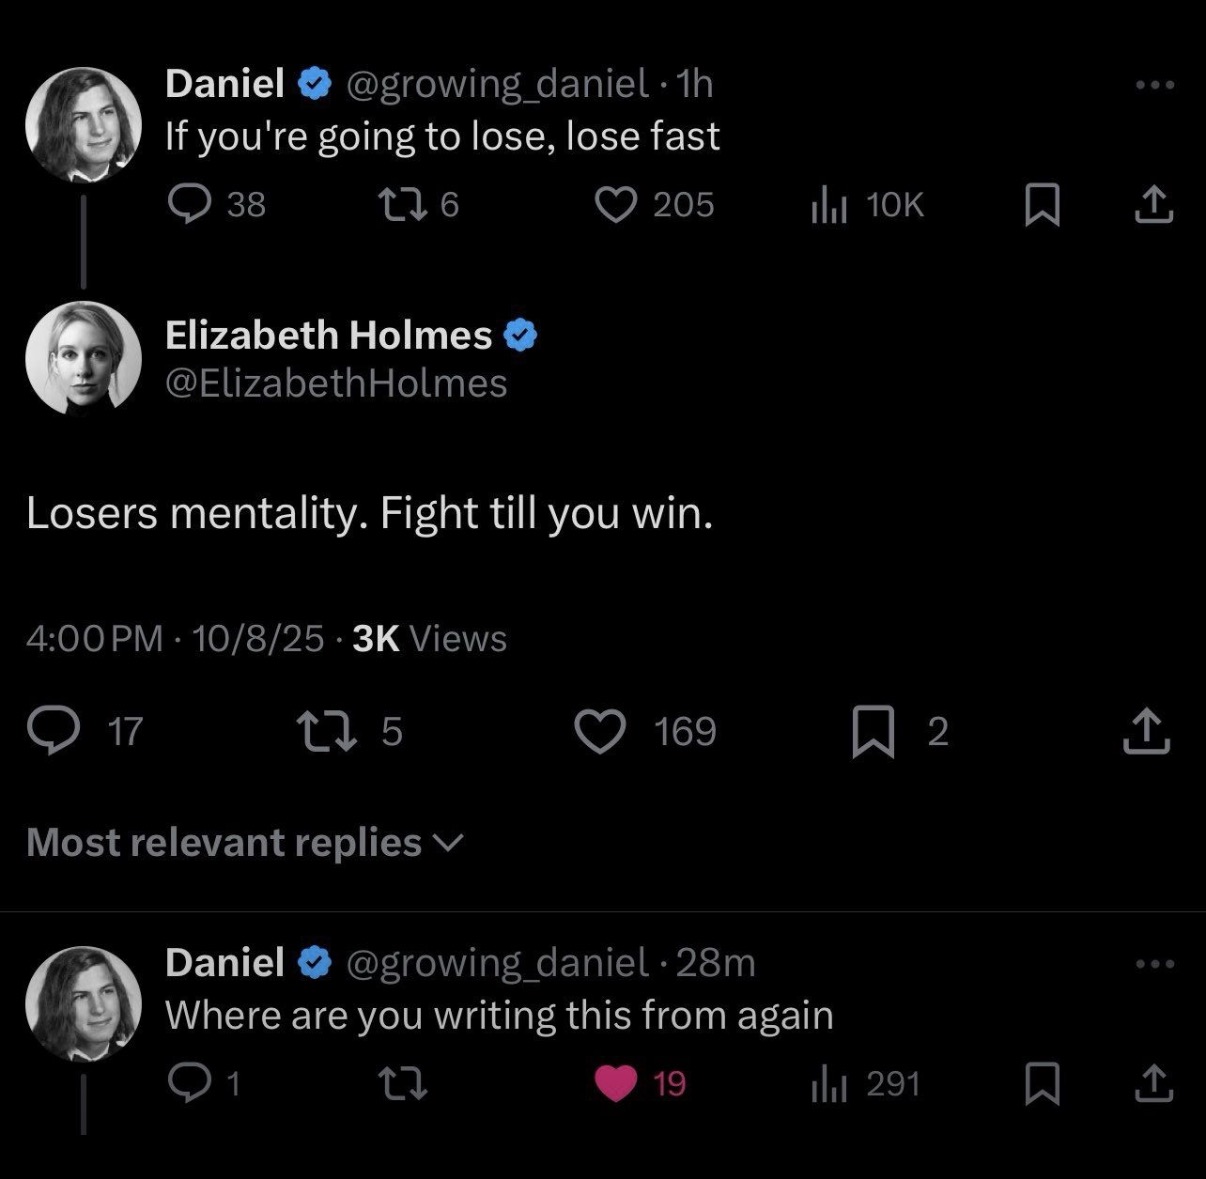Select the retweet icon on Daniel's first tweet

(402, 205)
